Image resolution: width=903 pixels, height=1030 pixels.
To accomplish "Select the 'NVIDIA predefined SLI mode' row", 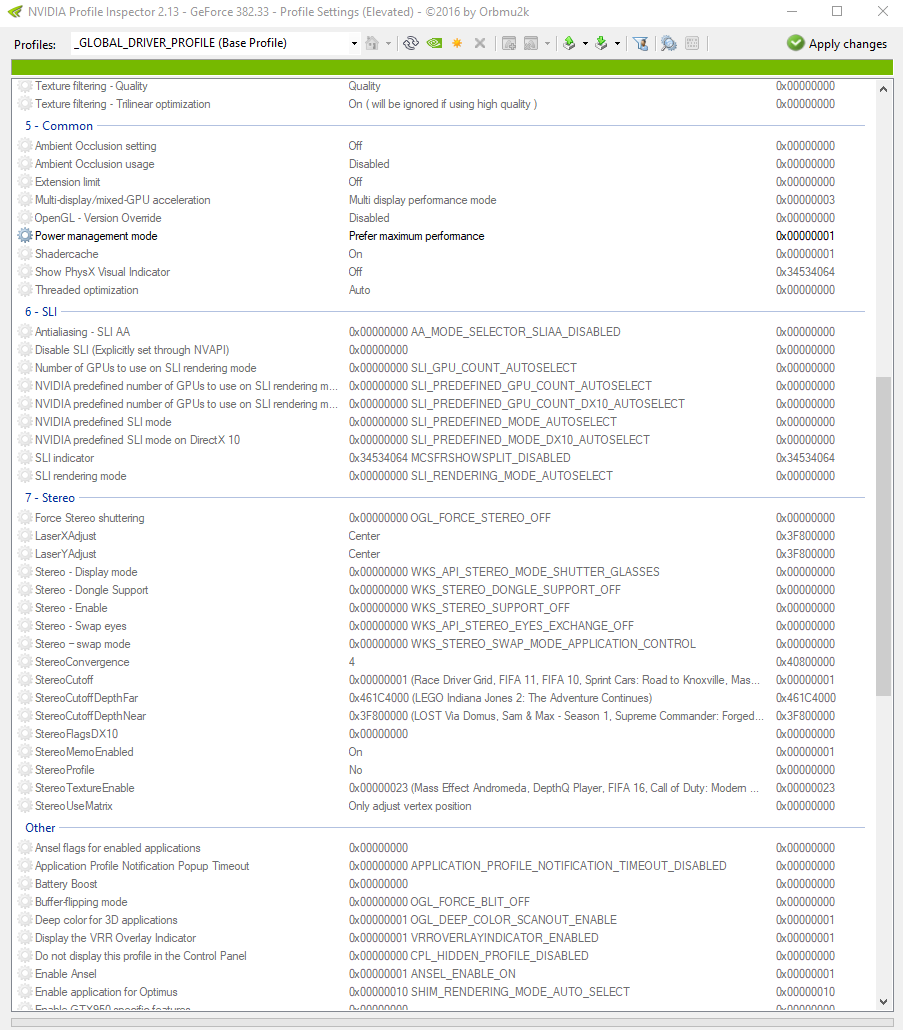I will click(443, 422).
